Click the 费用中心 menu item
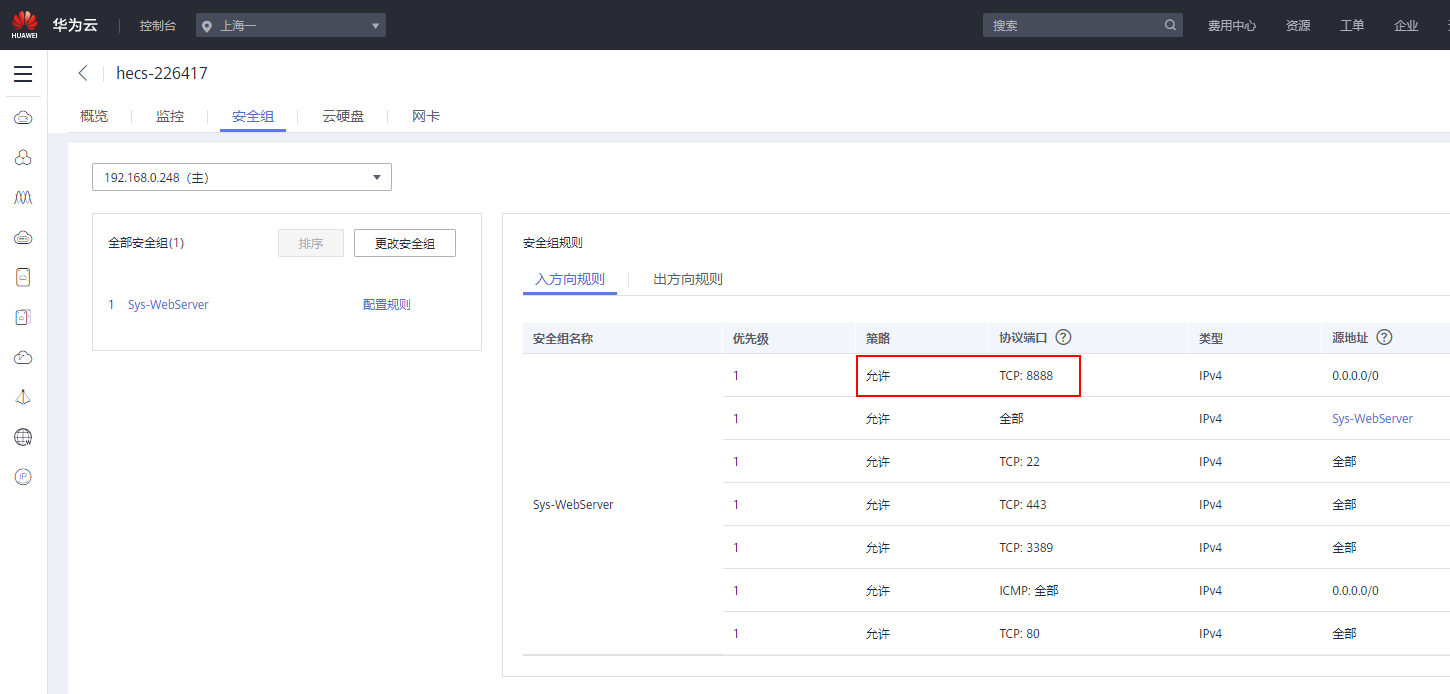Viewport: 1450px width, 694px height. point(1231,25)
